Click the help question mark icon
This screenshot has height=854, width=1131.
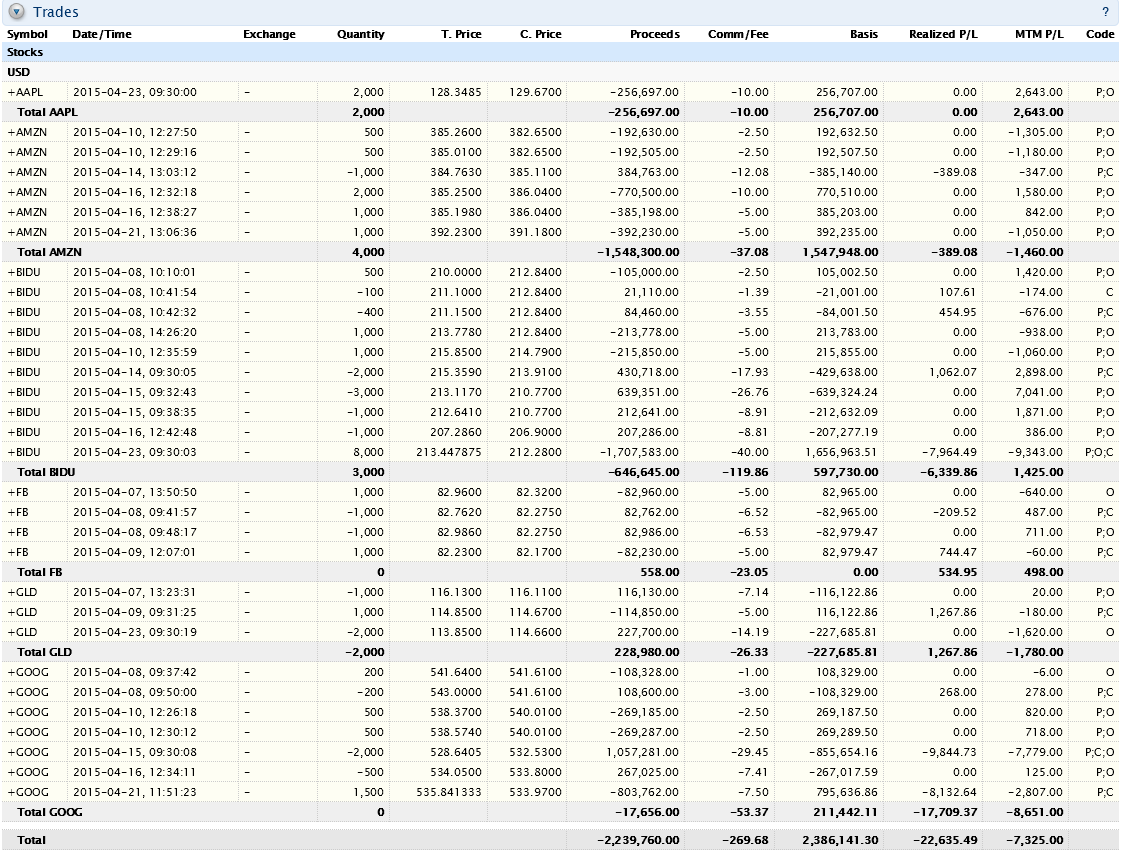(1105, 12)
